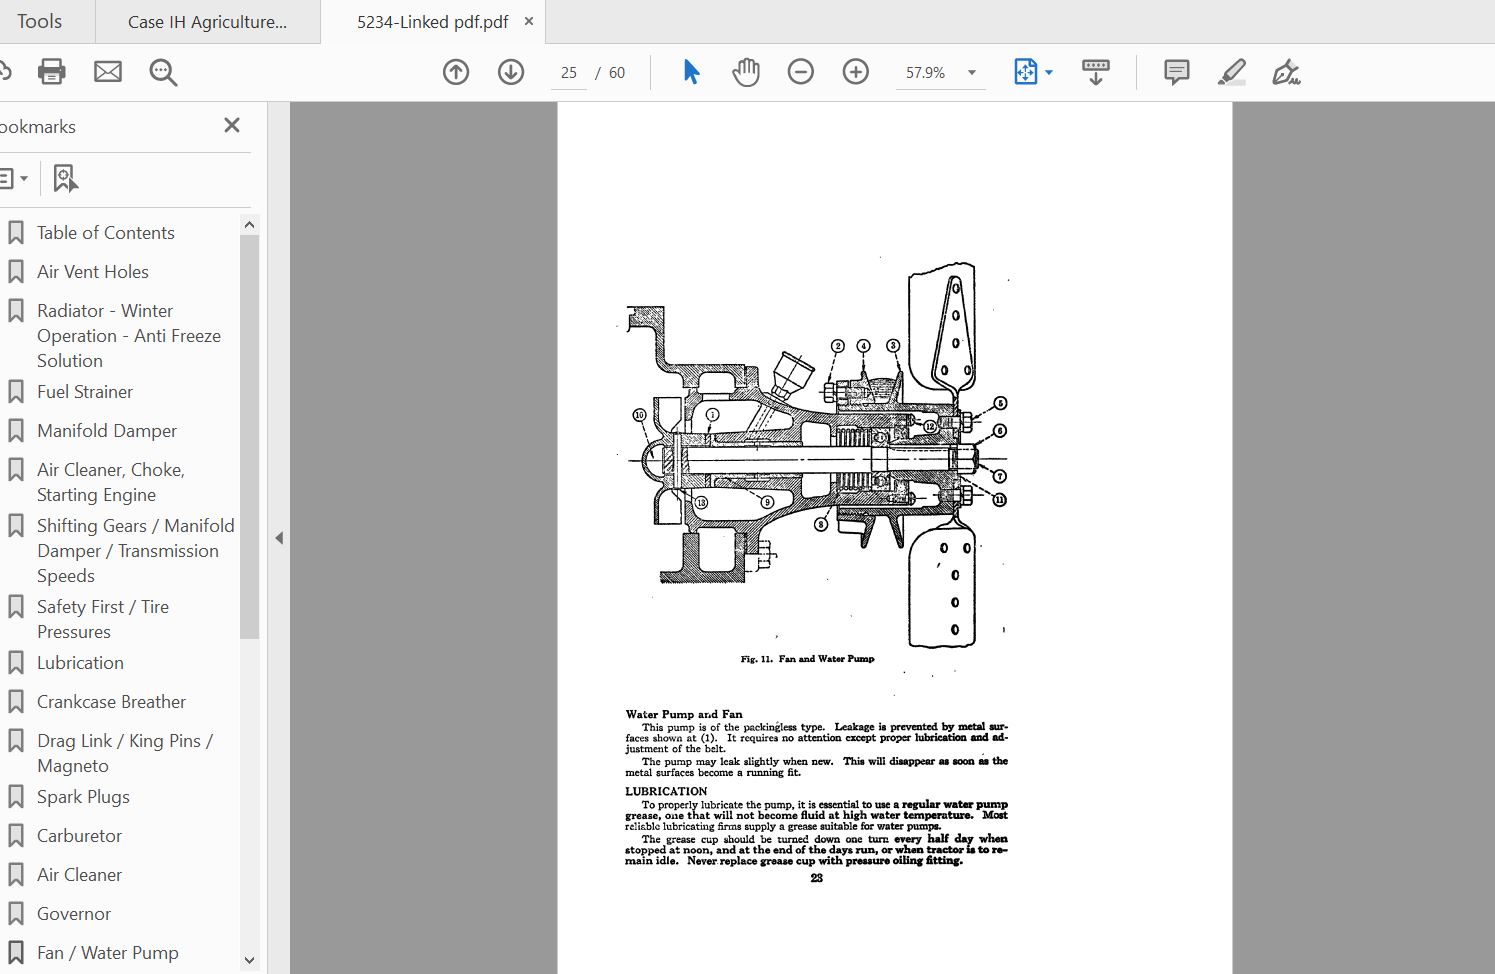Click the Manifold Damper bookmark ribbon icon

16,430
